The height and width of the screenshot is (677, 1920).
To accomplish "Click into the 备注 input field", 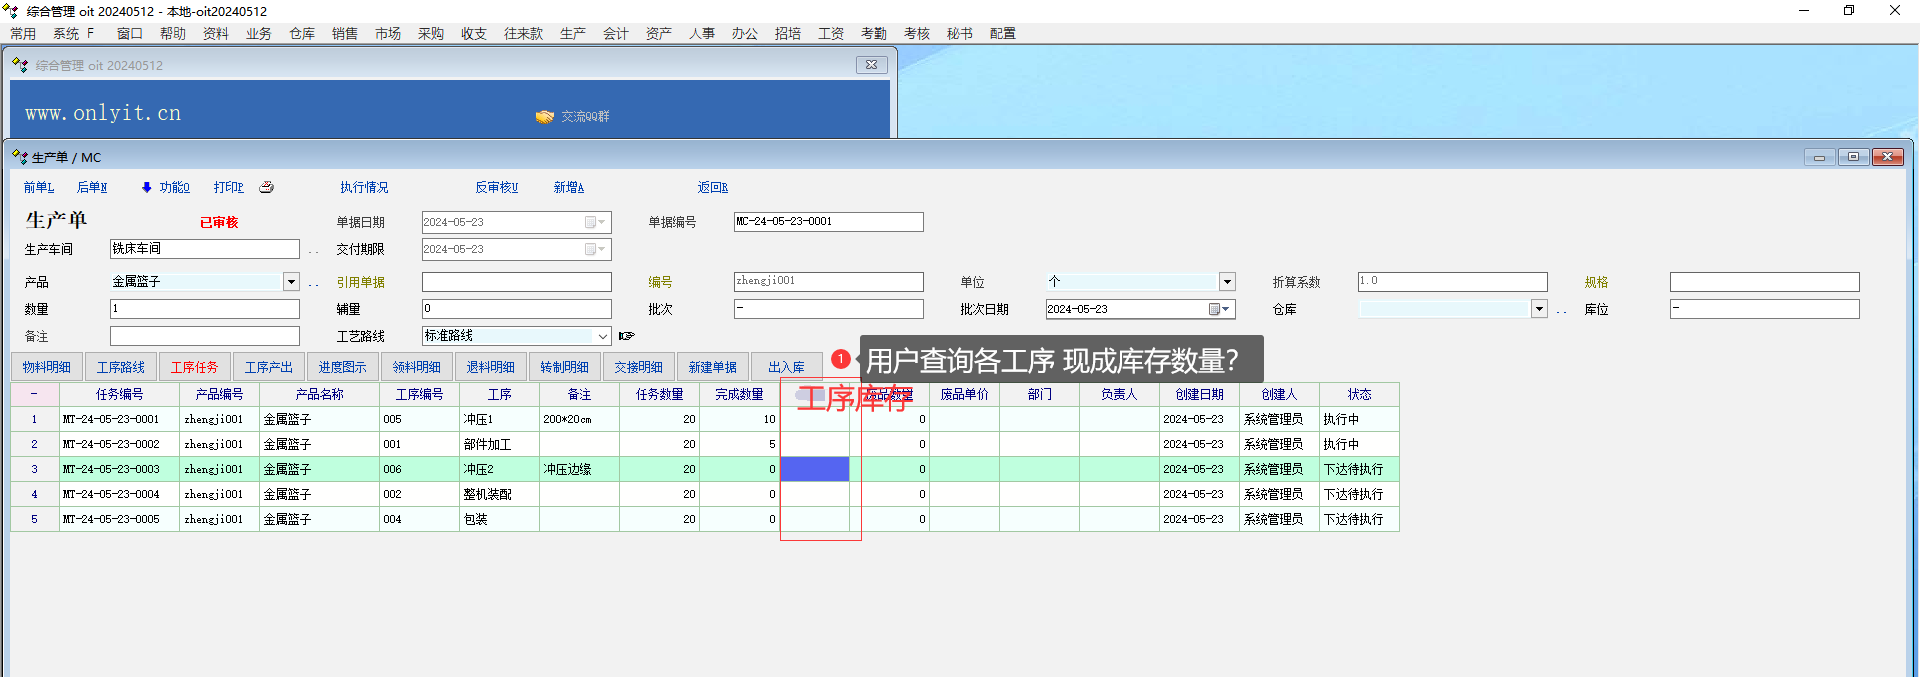I will (204, 336).
